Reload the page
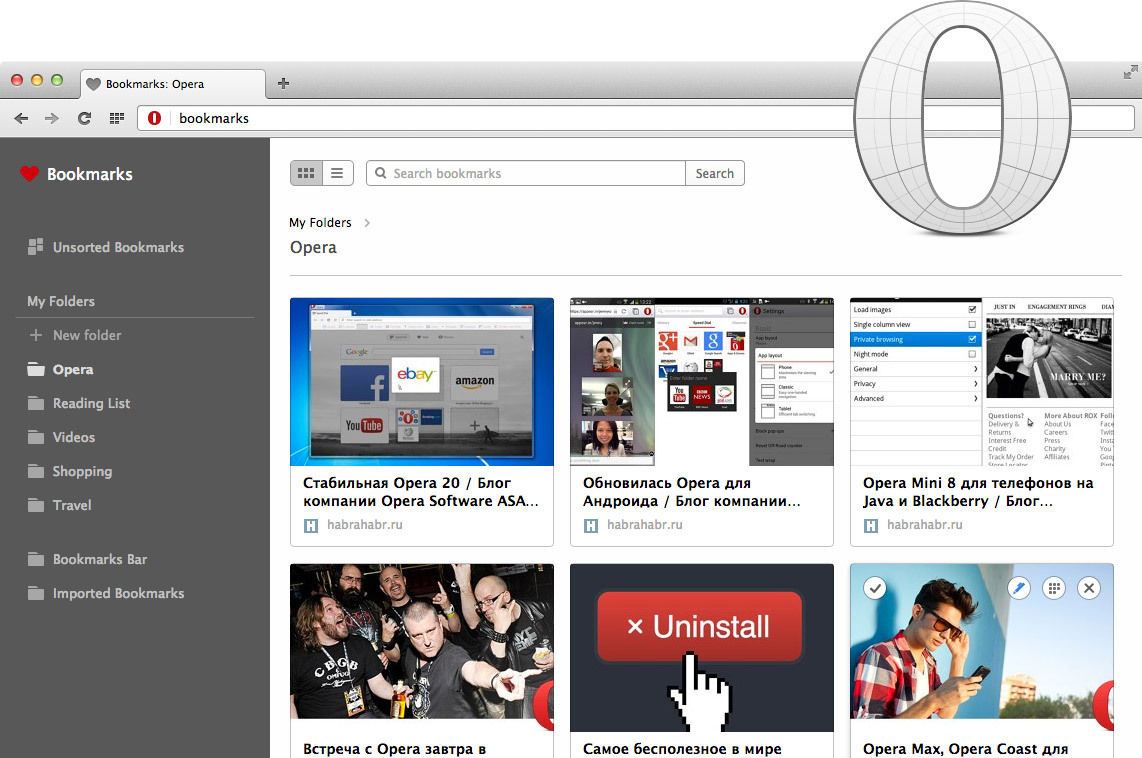The image size is (1142, 758). [x=84, y=118]
